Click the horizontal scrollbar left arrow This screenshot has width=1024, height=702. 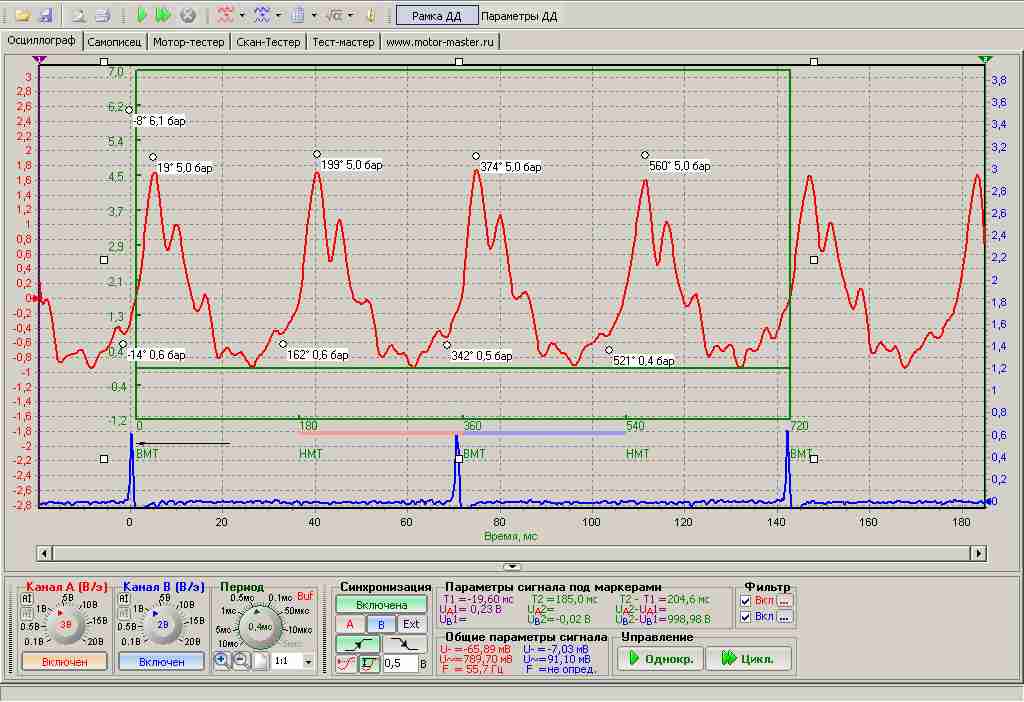44,553
